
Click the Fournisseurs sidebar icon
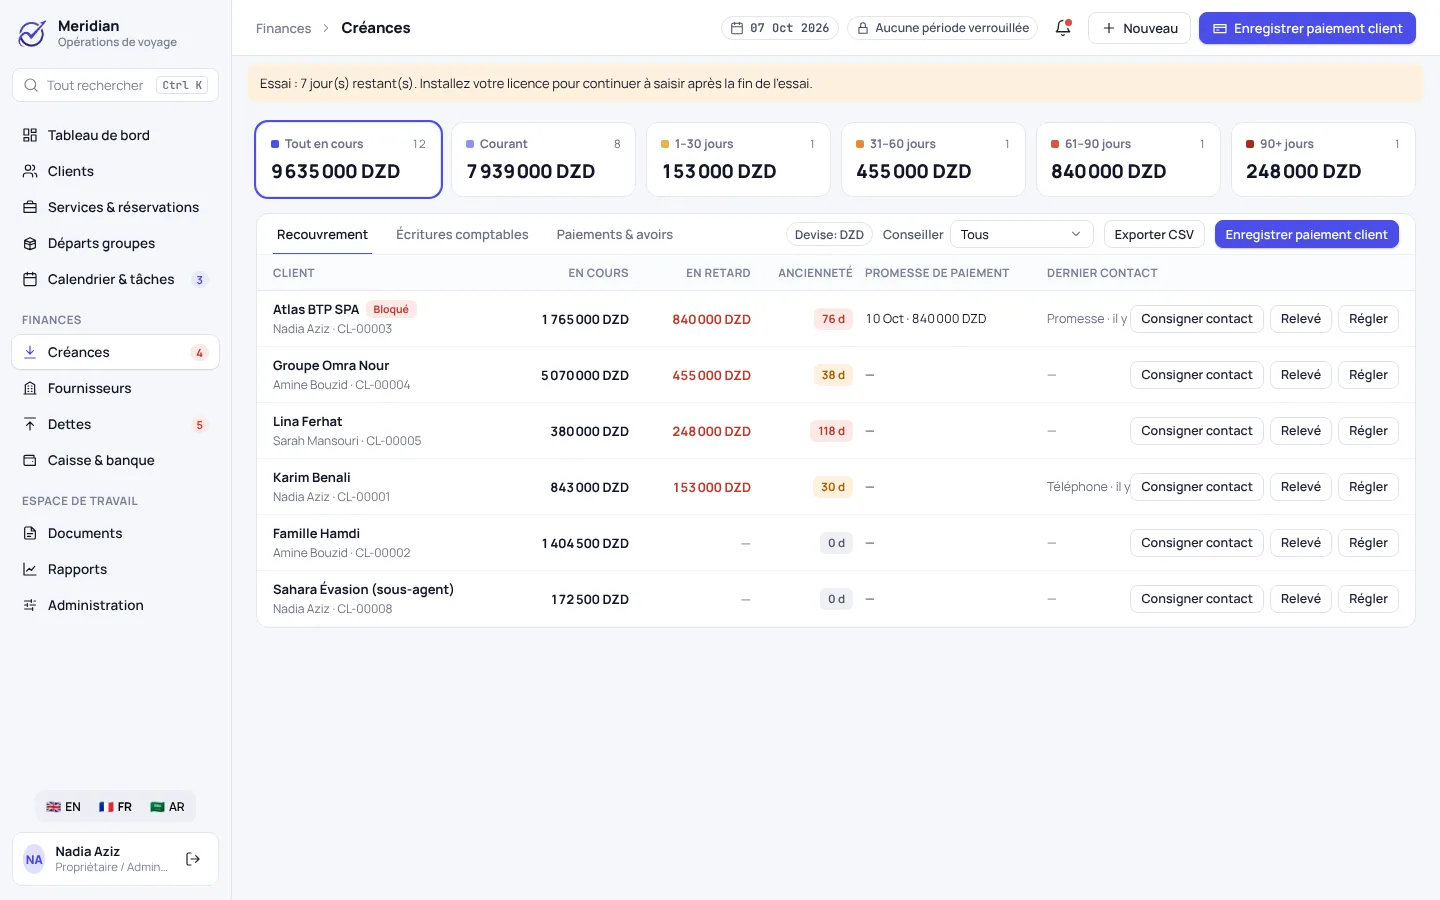pos(30,388)
